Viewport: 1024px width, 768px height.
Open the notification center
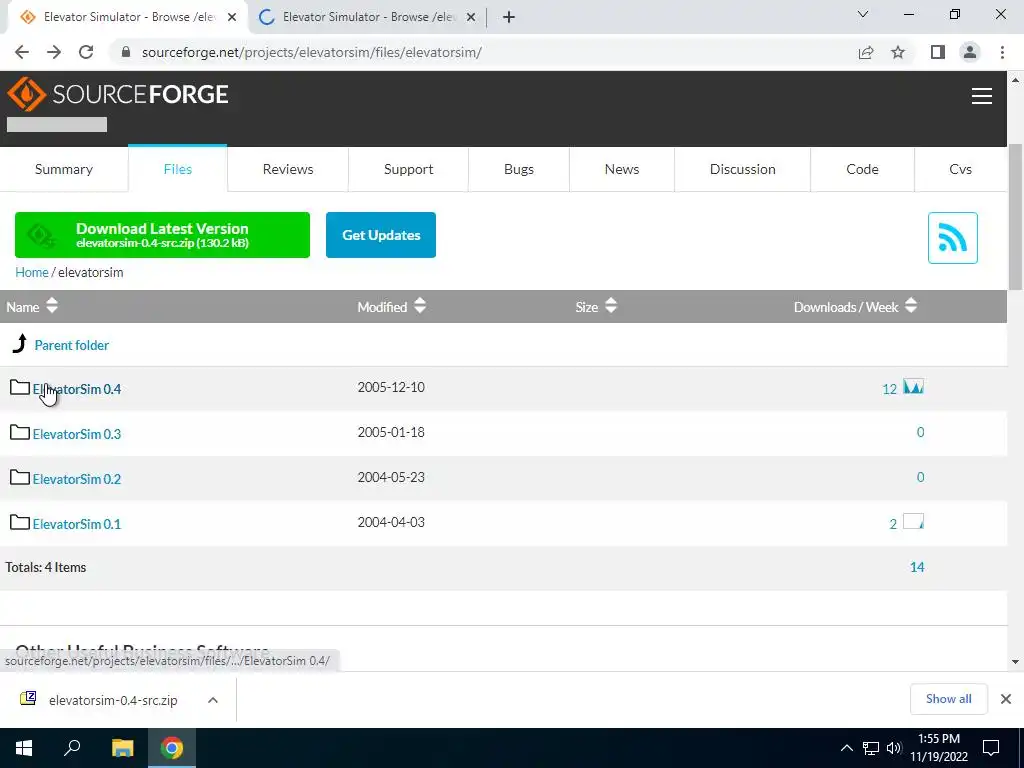(991, 748)
